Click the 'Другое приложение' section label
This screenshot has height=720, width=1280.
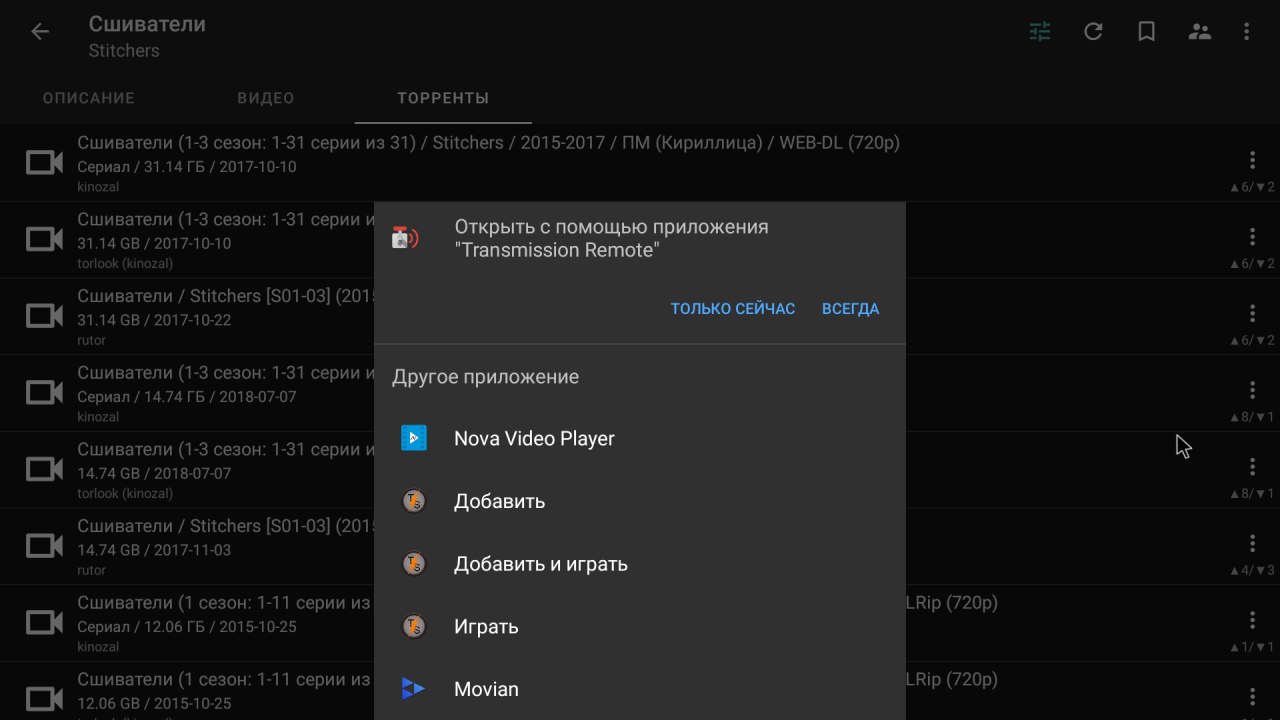tap(486, 377)
